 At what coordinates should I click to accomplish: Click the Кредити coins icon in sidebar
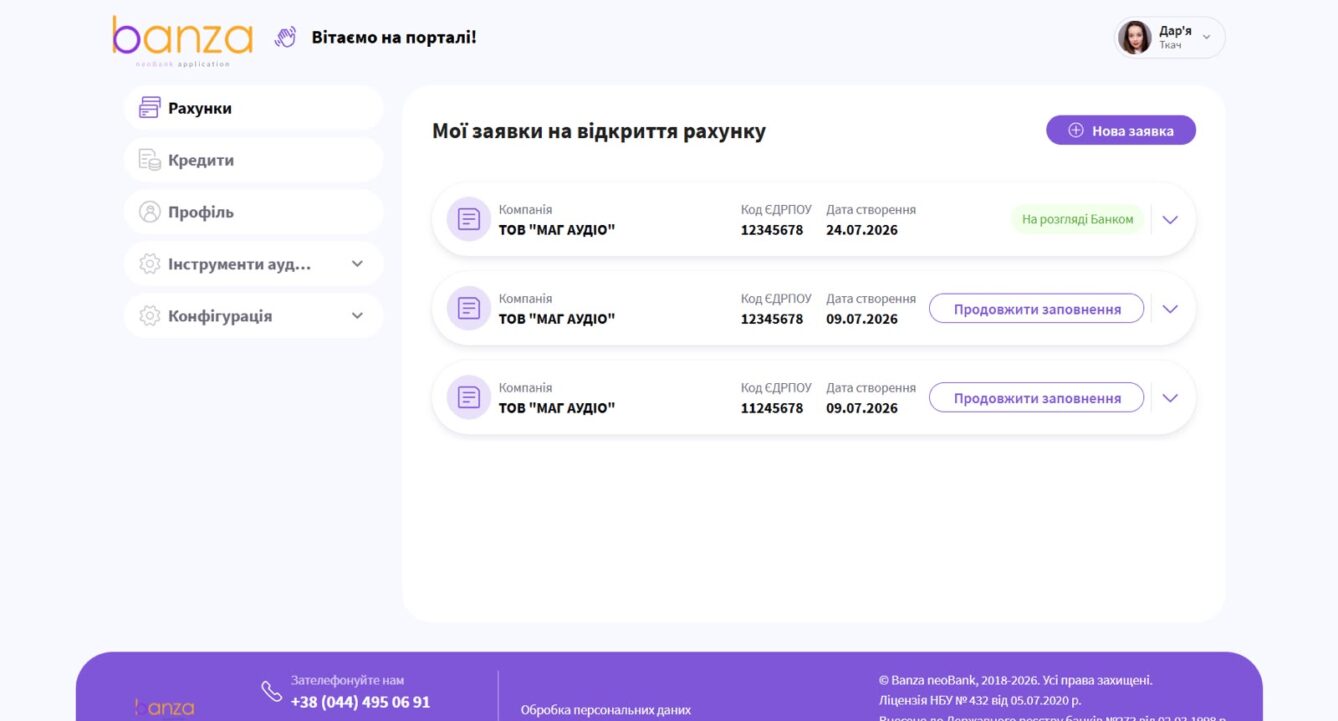pyautogui.click(x=149, y=160)
